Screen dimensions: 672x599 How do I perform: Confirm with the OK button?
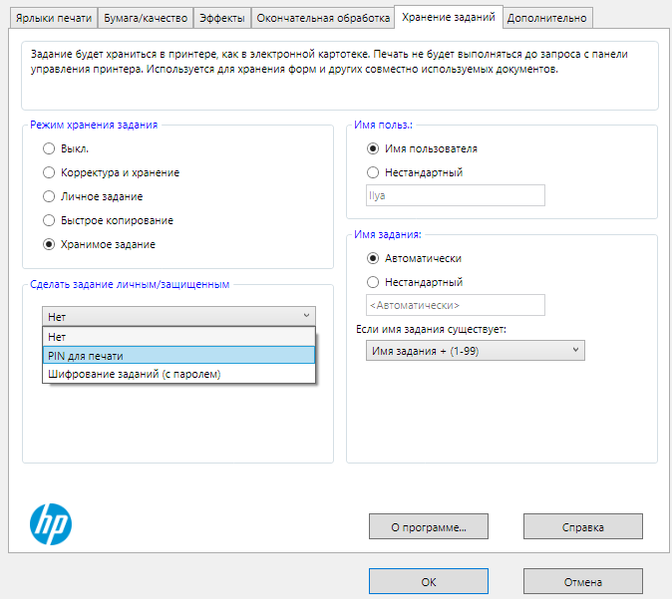(428, 581)
